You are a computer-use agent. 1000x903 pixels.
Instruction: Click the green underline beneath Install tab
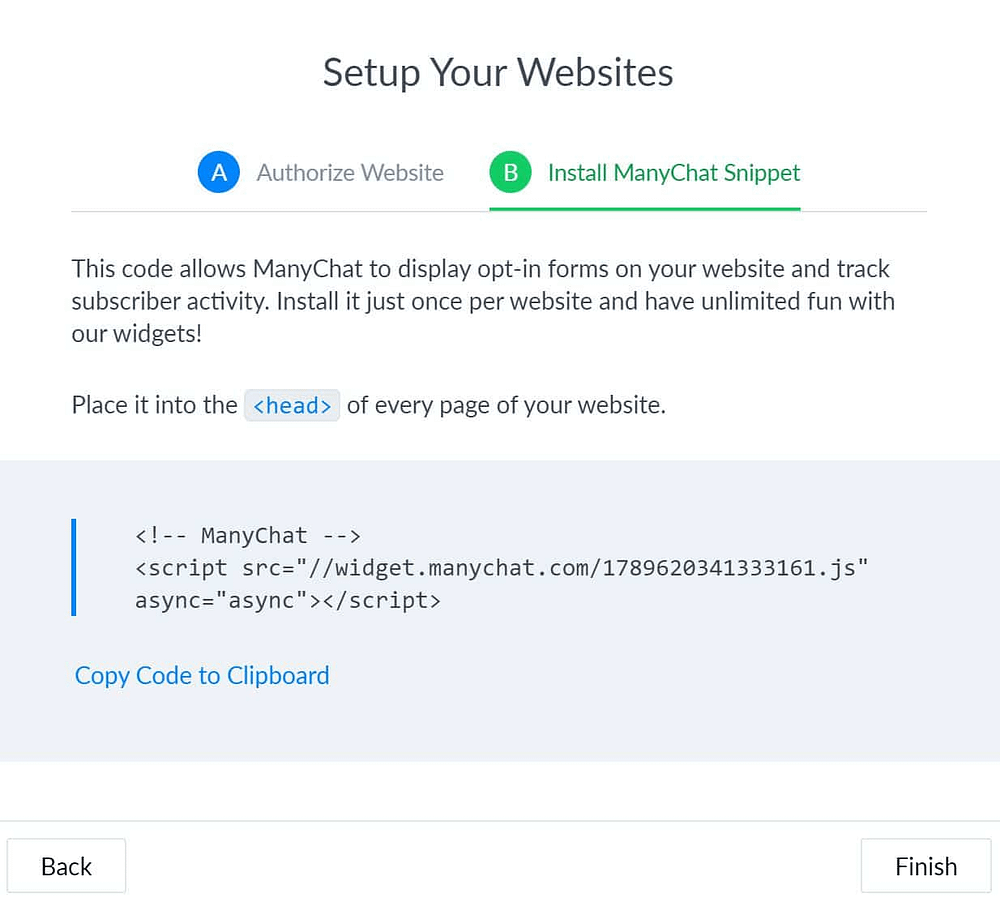pos(645,209)
